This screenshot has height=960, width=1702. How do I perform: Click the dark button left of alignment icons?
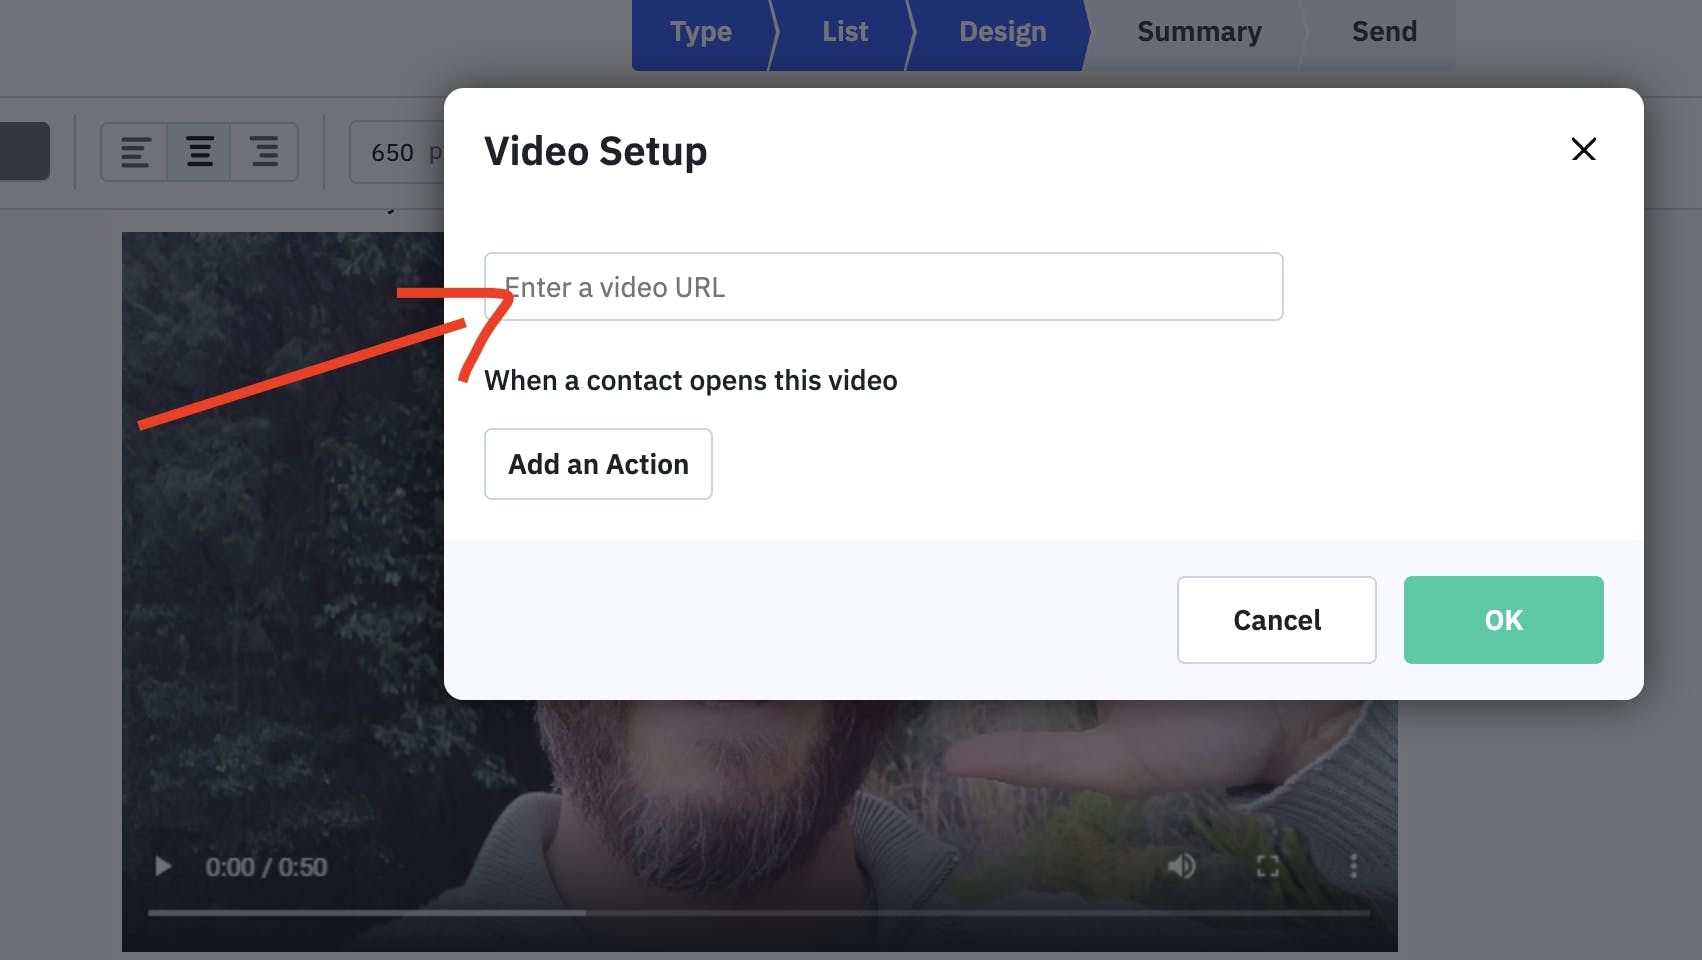pyautogui.click(x=24, y=151)
